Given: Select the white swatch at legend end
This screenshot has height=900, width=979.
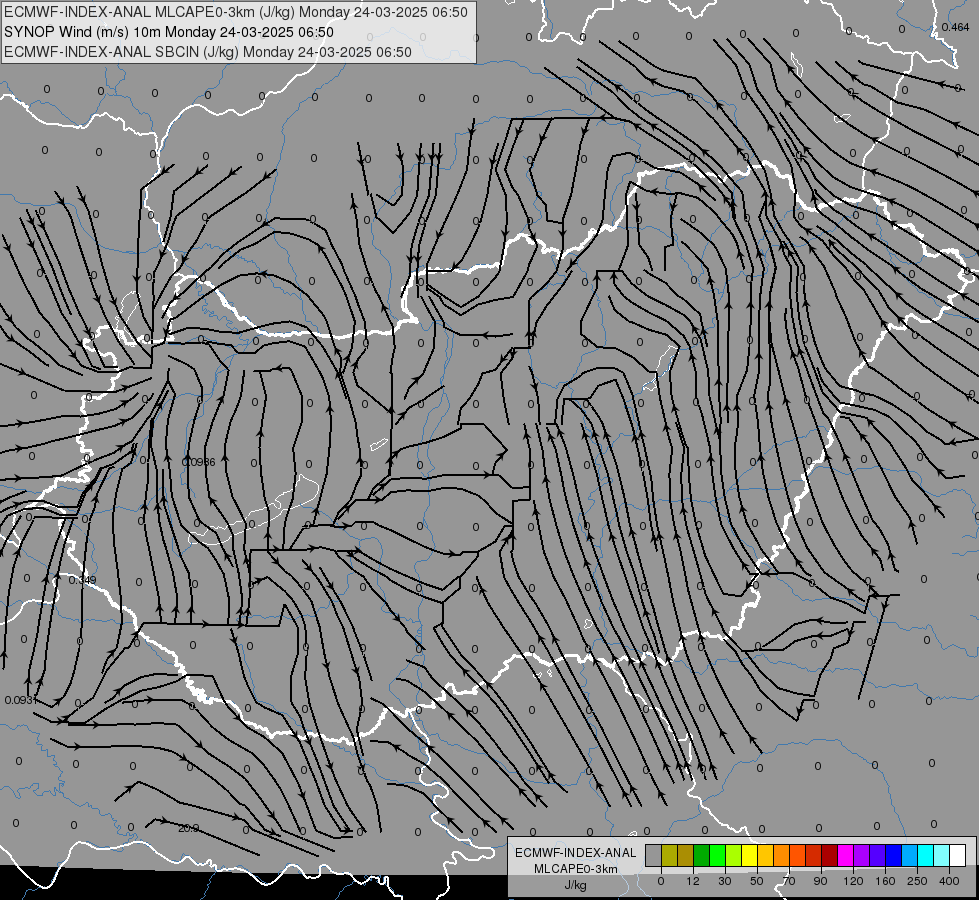Looking at the screenshot, I should (x=958, y=855).
